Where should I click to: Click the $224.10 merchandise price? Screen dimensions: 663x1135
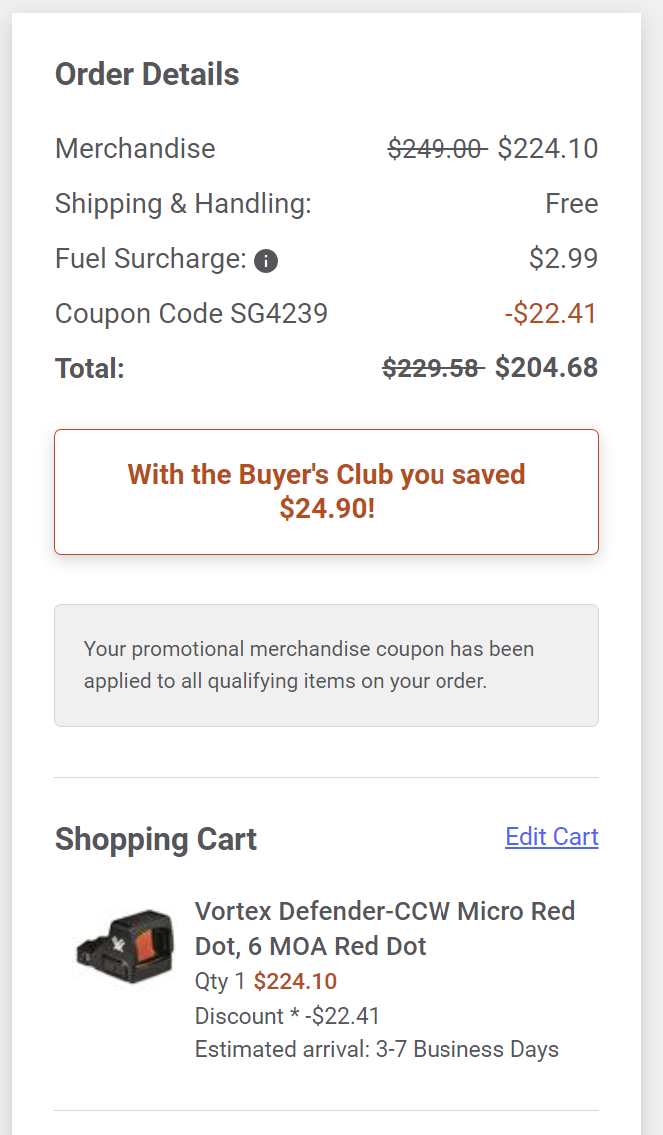point(548,148)
